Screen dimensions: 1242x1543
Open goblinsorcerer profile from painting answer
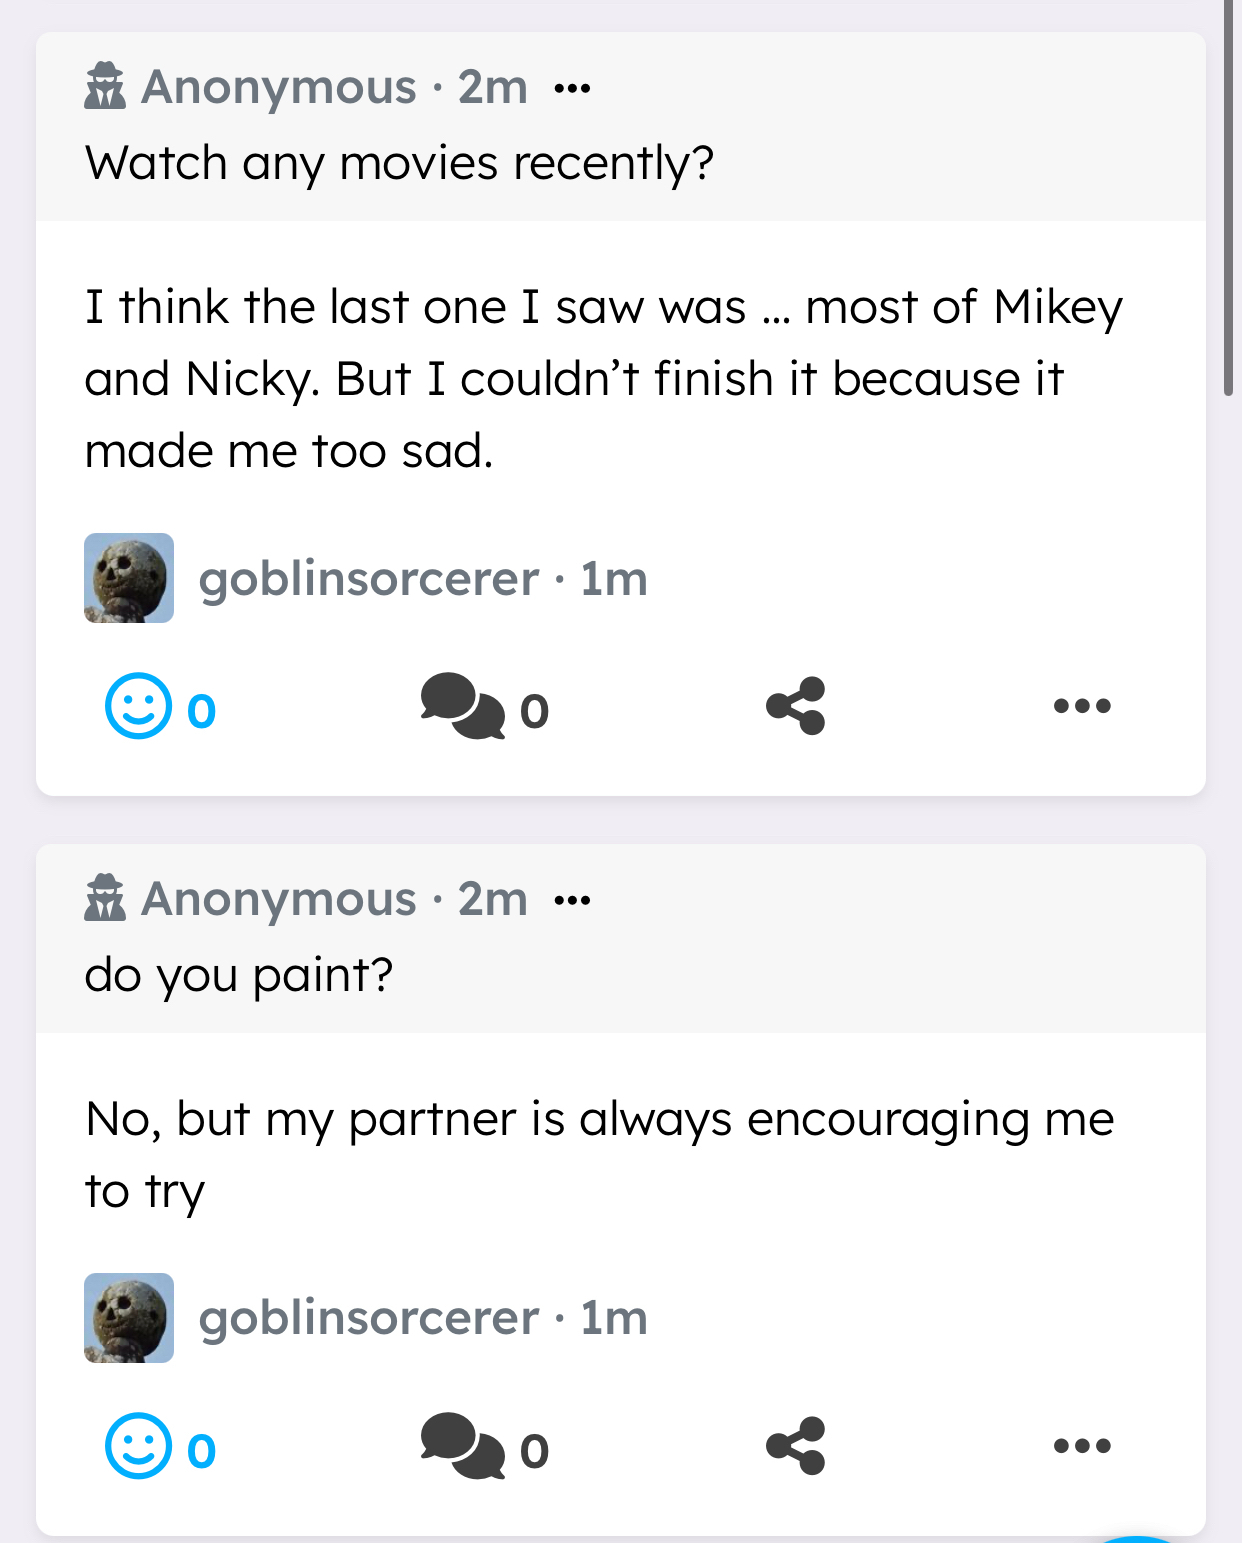(x=368, y=1318)
